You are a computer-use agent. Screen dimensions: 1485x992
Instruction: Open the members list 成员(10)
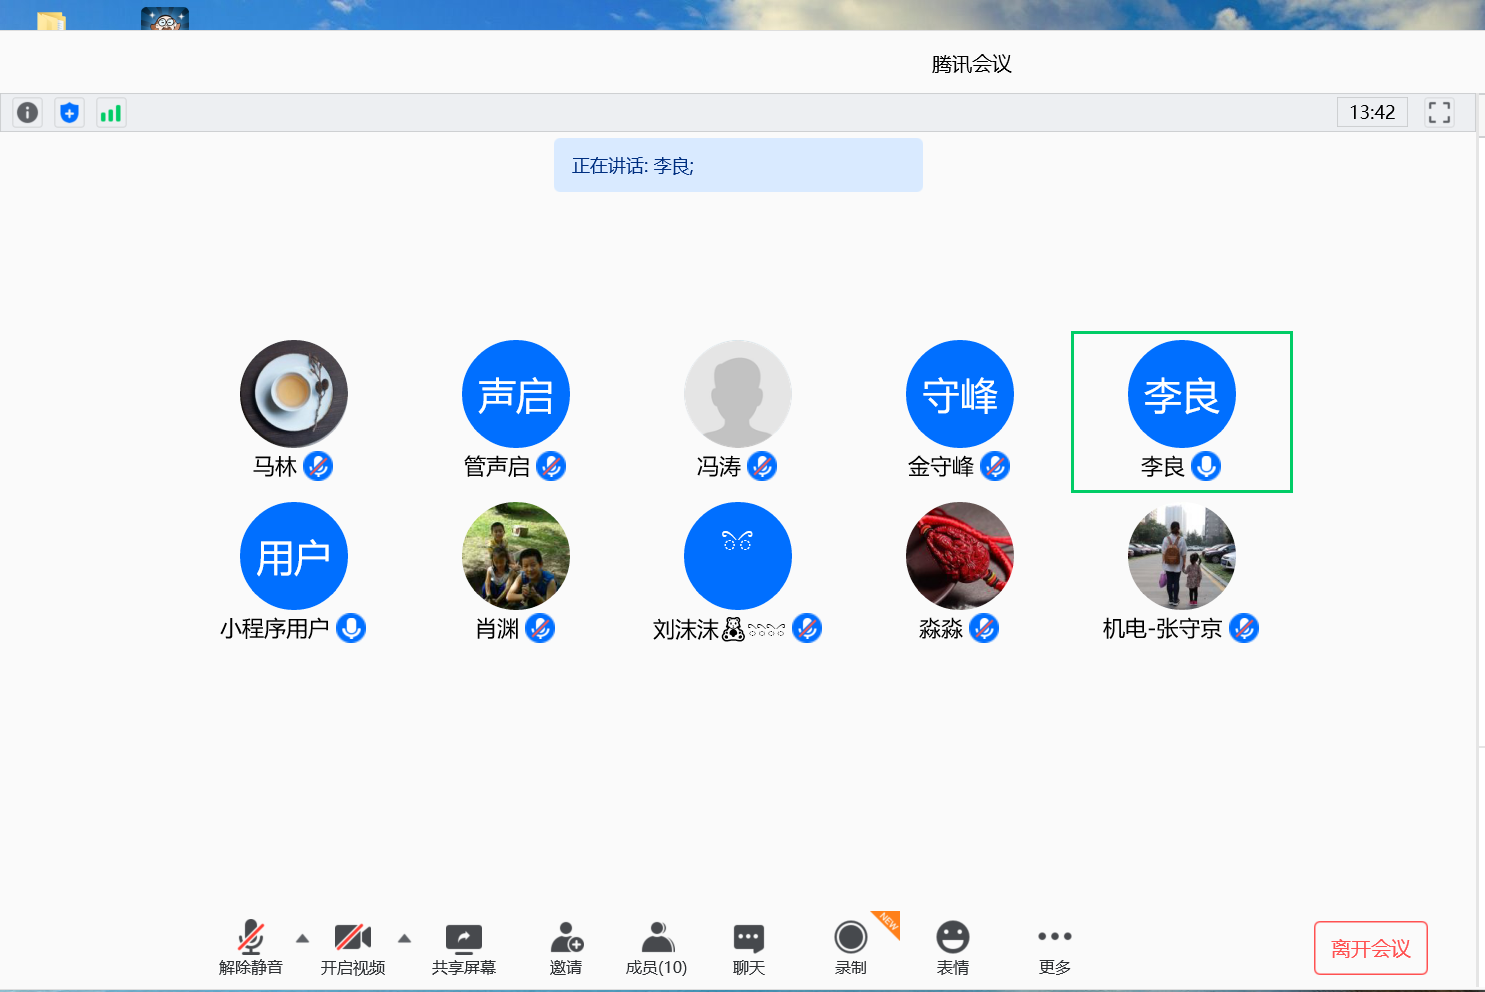coord(656,948)
